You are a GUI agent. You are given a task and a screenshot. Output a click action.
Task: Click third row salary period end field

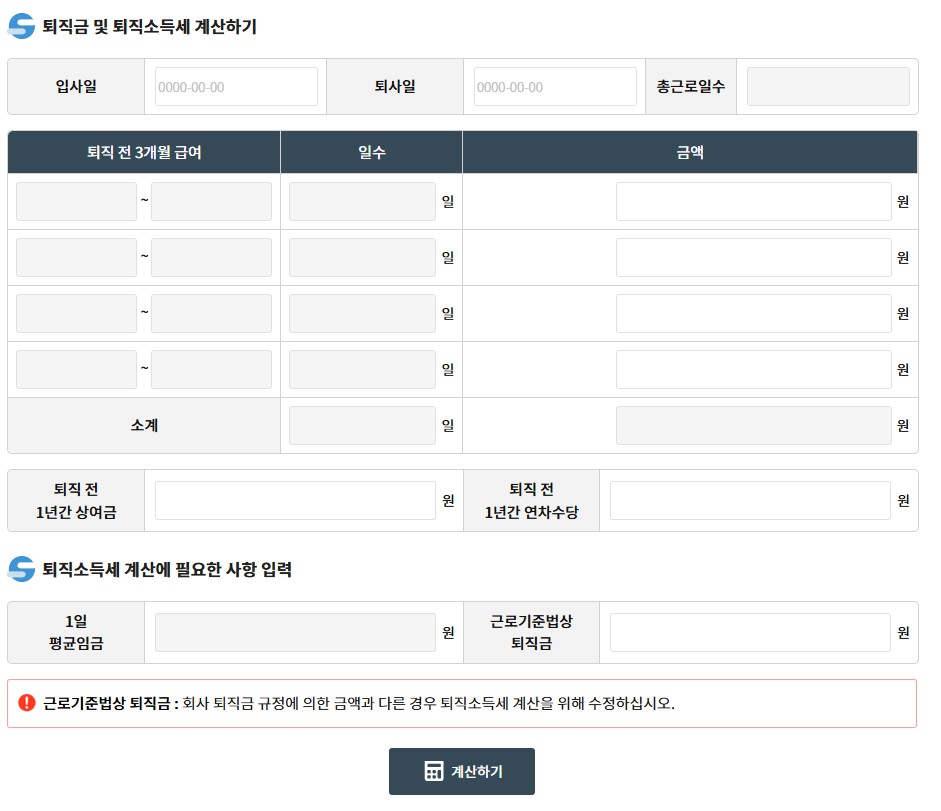(211, 313)
